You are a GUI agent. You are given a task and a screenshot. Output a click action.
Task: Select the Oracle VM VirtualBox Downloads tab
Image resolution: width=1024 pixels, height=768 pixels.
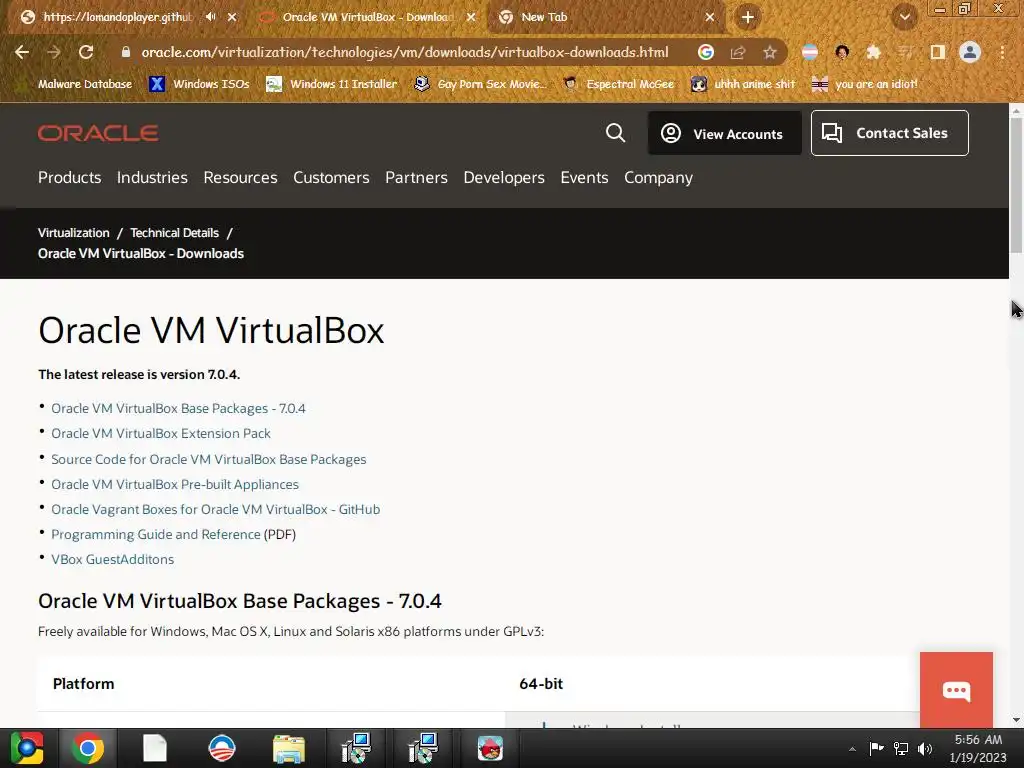(368, 17)
